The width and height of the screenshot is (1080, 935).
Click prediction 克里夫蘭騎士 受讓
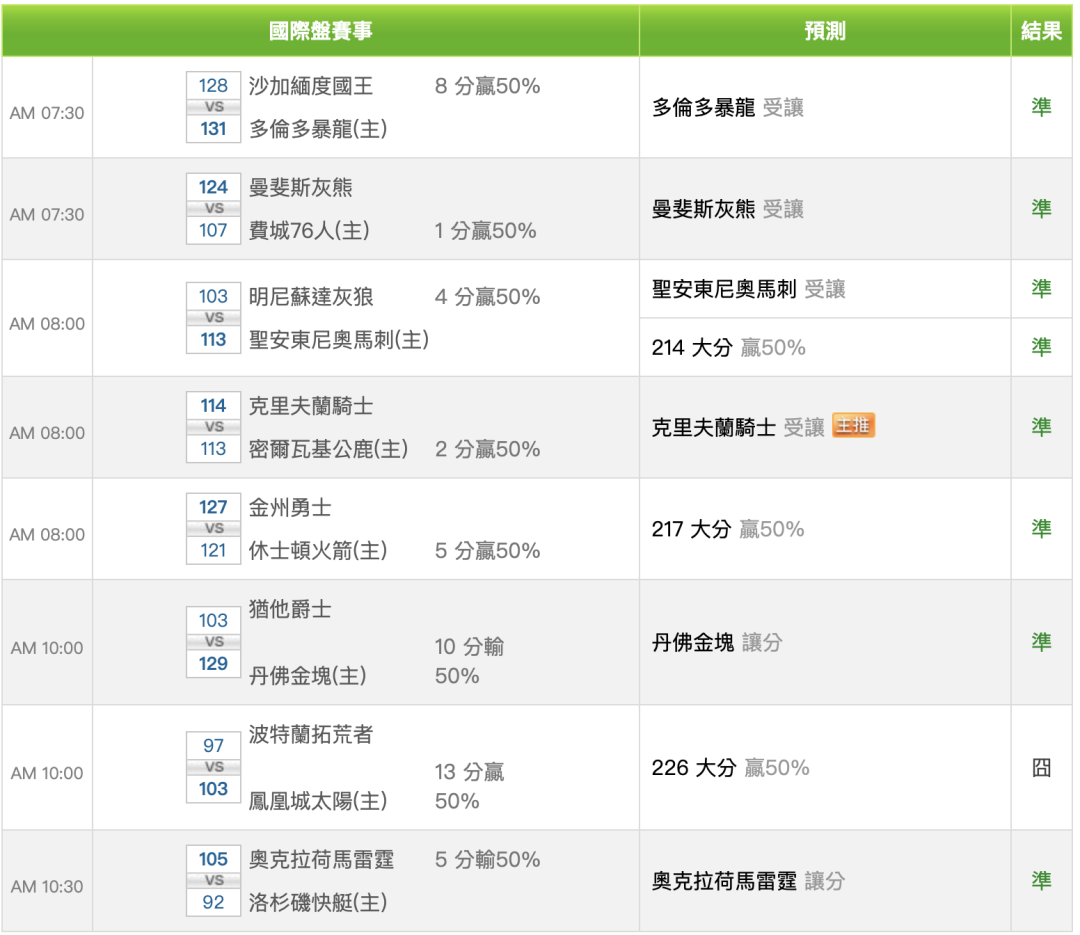pos(738,427)
